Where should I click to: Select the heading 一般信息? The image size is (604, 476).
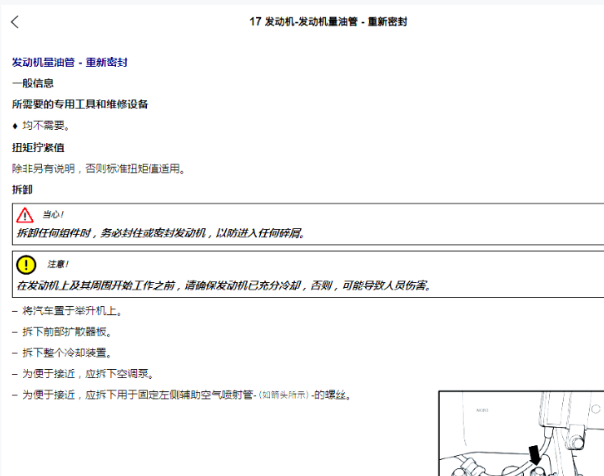pyautogui.click(x=33, y=83)
